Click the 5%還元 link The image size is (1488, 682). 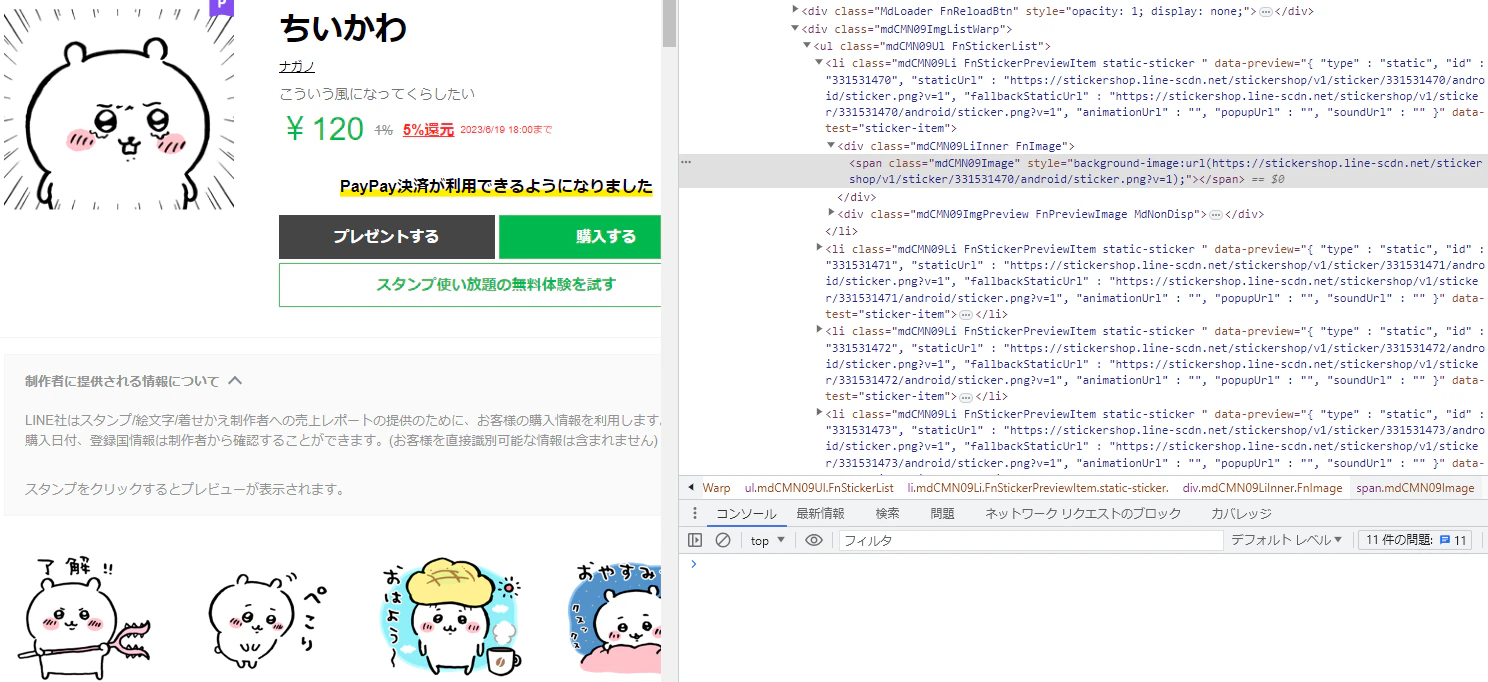click(428, 130)
